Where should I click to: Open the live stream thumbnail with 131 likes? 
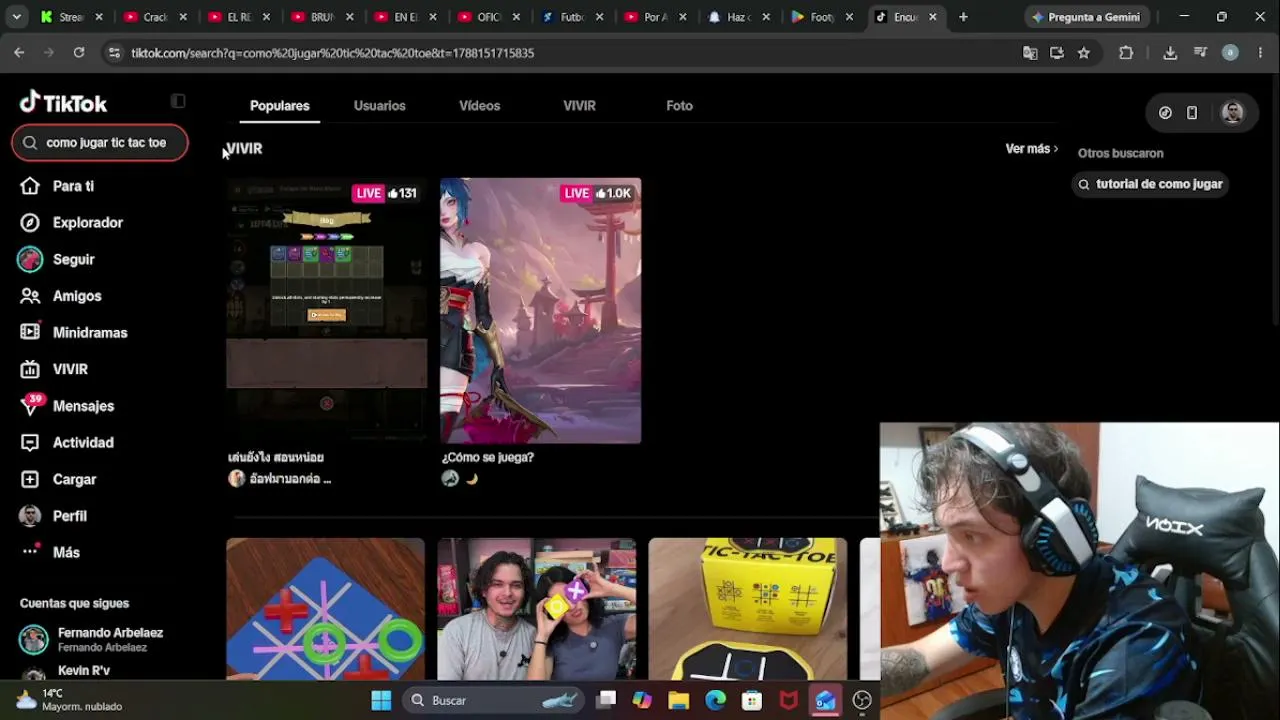click(327, 311)
